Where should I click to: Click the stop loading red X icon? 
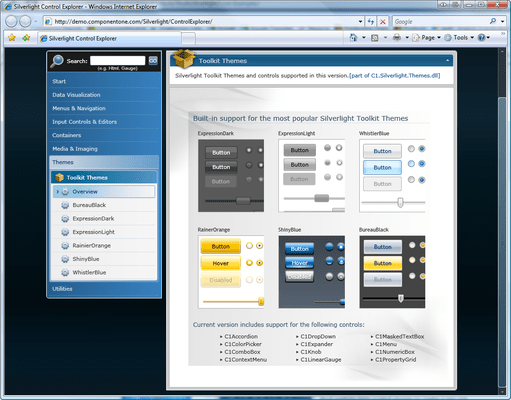coord(383,22)
